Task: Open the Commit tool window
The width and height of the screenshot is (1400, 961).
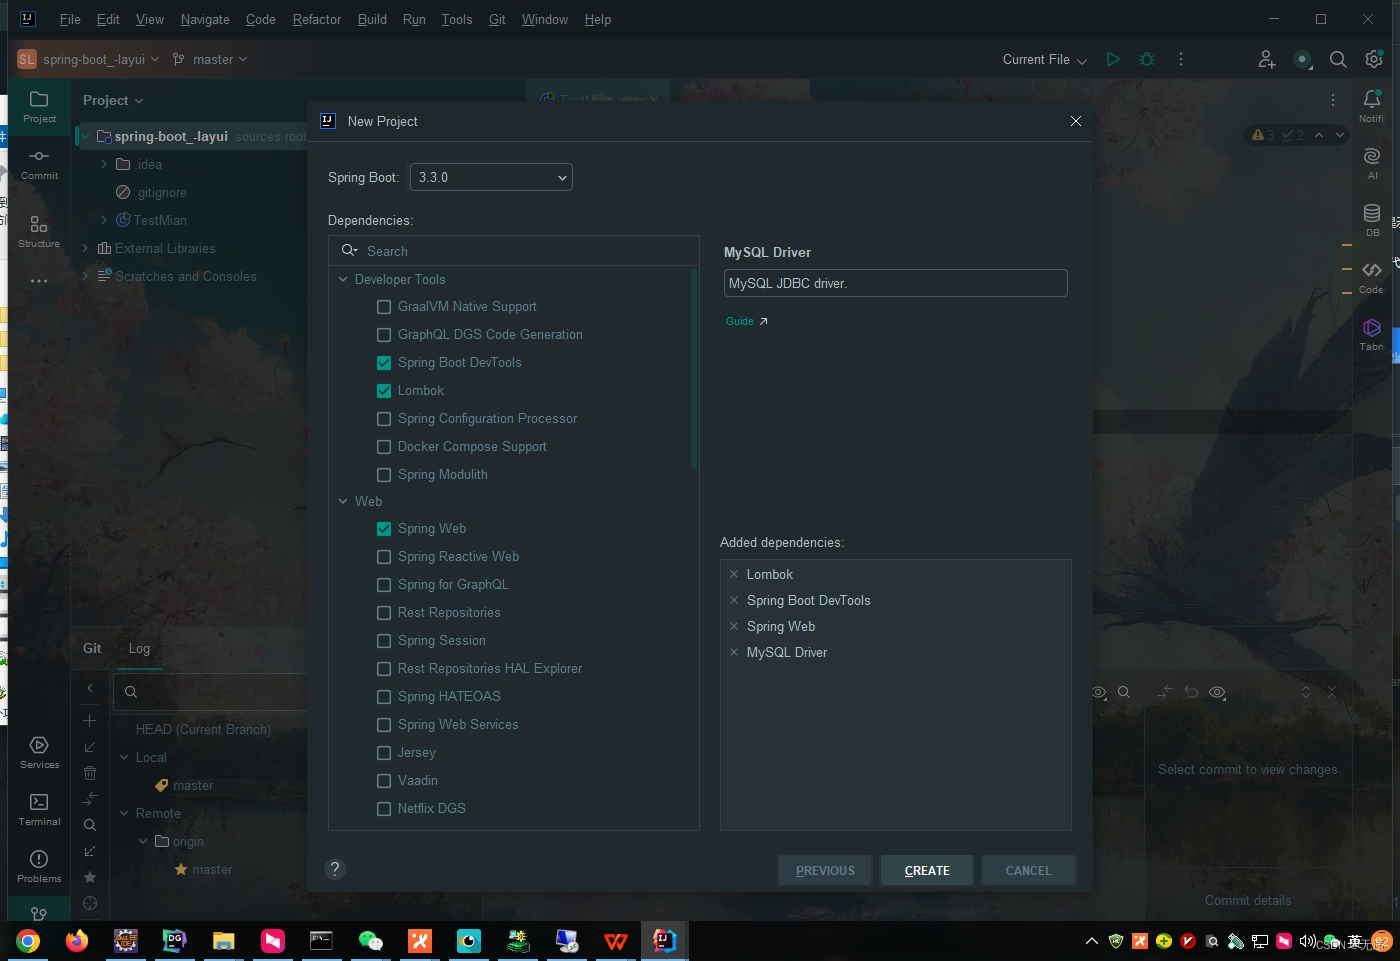Action: click(x=39, y=166)
